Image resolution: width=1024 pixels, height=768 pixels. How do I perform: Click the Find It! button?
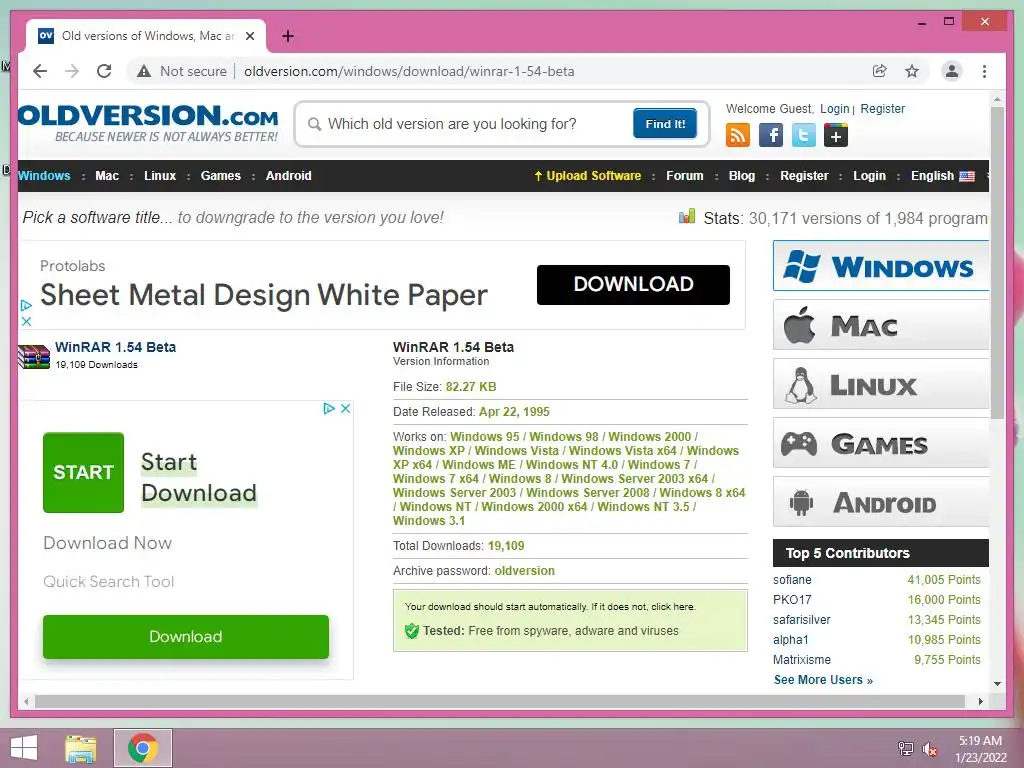[665, 123]
